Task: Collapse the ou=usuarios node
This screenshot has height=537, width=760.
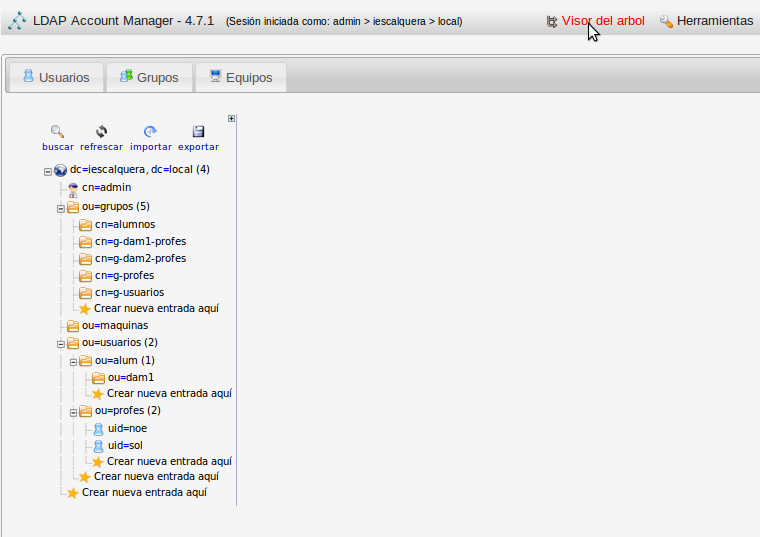Action: (x=61, y=345)
